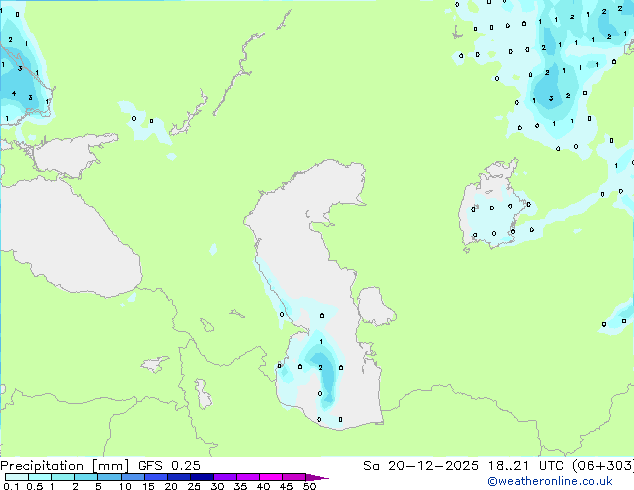Viewport: 634px width, 490px height.
Task: Click the '0.5' legend scale label
Action: pos(34,486)
